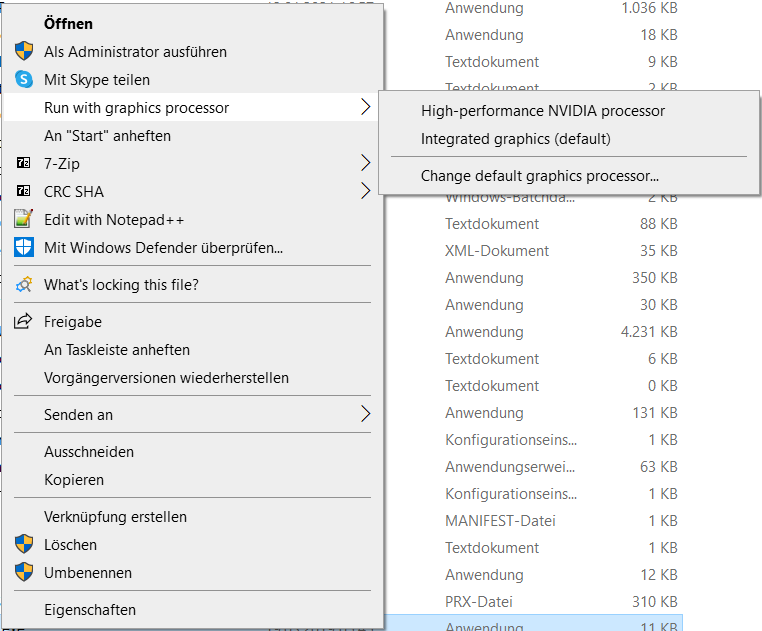This screenshot has width=762, height=631.
Task: Click the 7-Zip icon
Action: 23,163
